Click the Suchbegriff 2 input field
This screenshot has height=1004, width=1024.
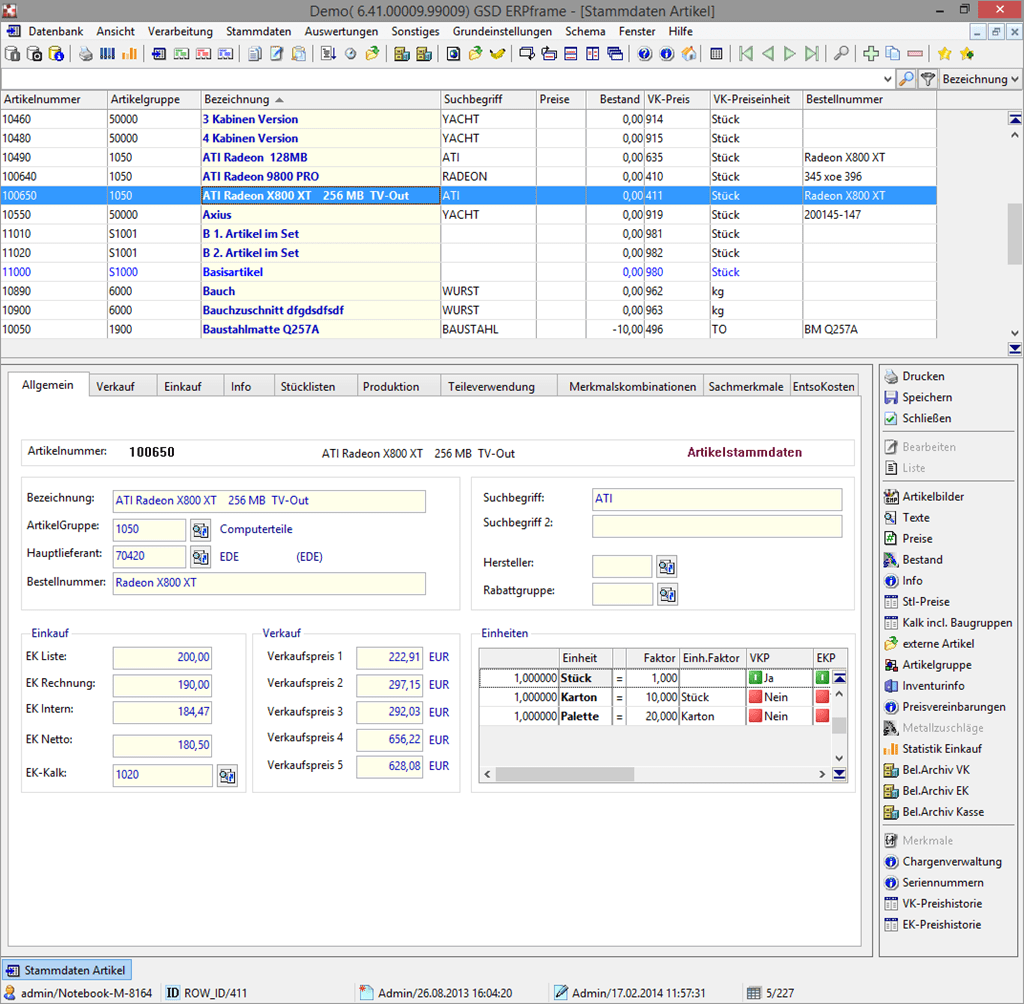tap(716, 526)
